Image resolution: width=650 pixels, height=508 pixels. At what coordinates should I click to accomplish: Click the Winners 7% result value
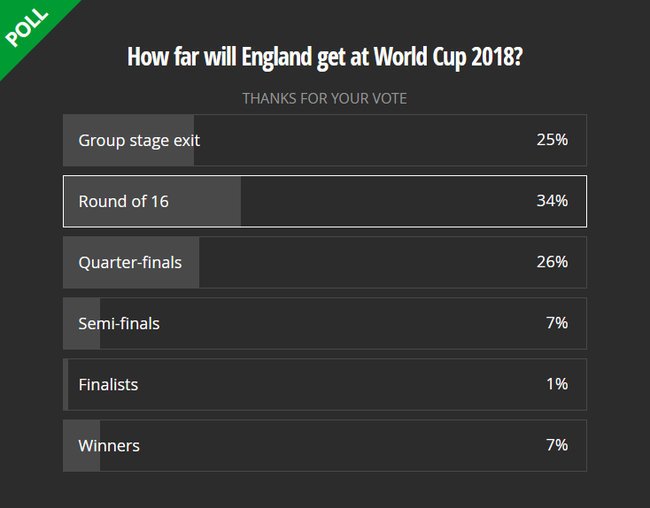[557, 445]
